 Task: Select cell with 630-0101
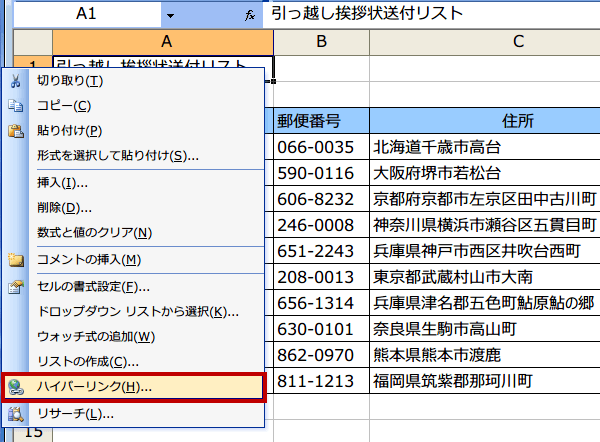321,329
